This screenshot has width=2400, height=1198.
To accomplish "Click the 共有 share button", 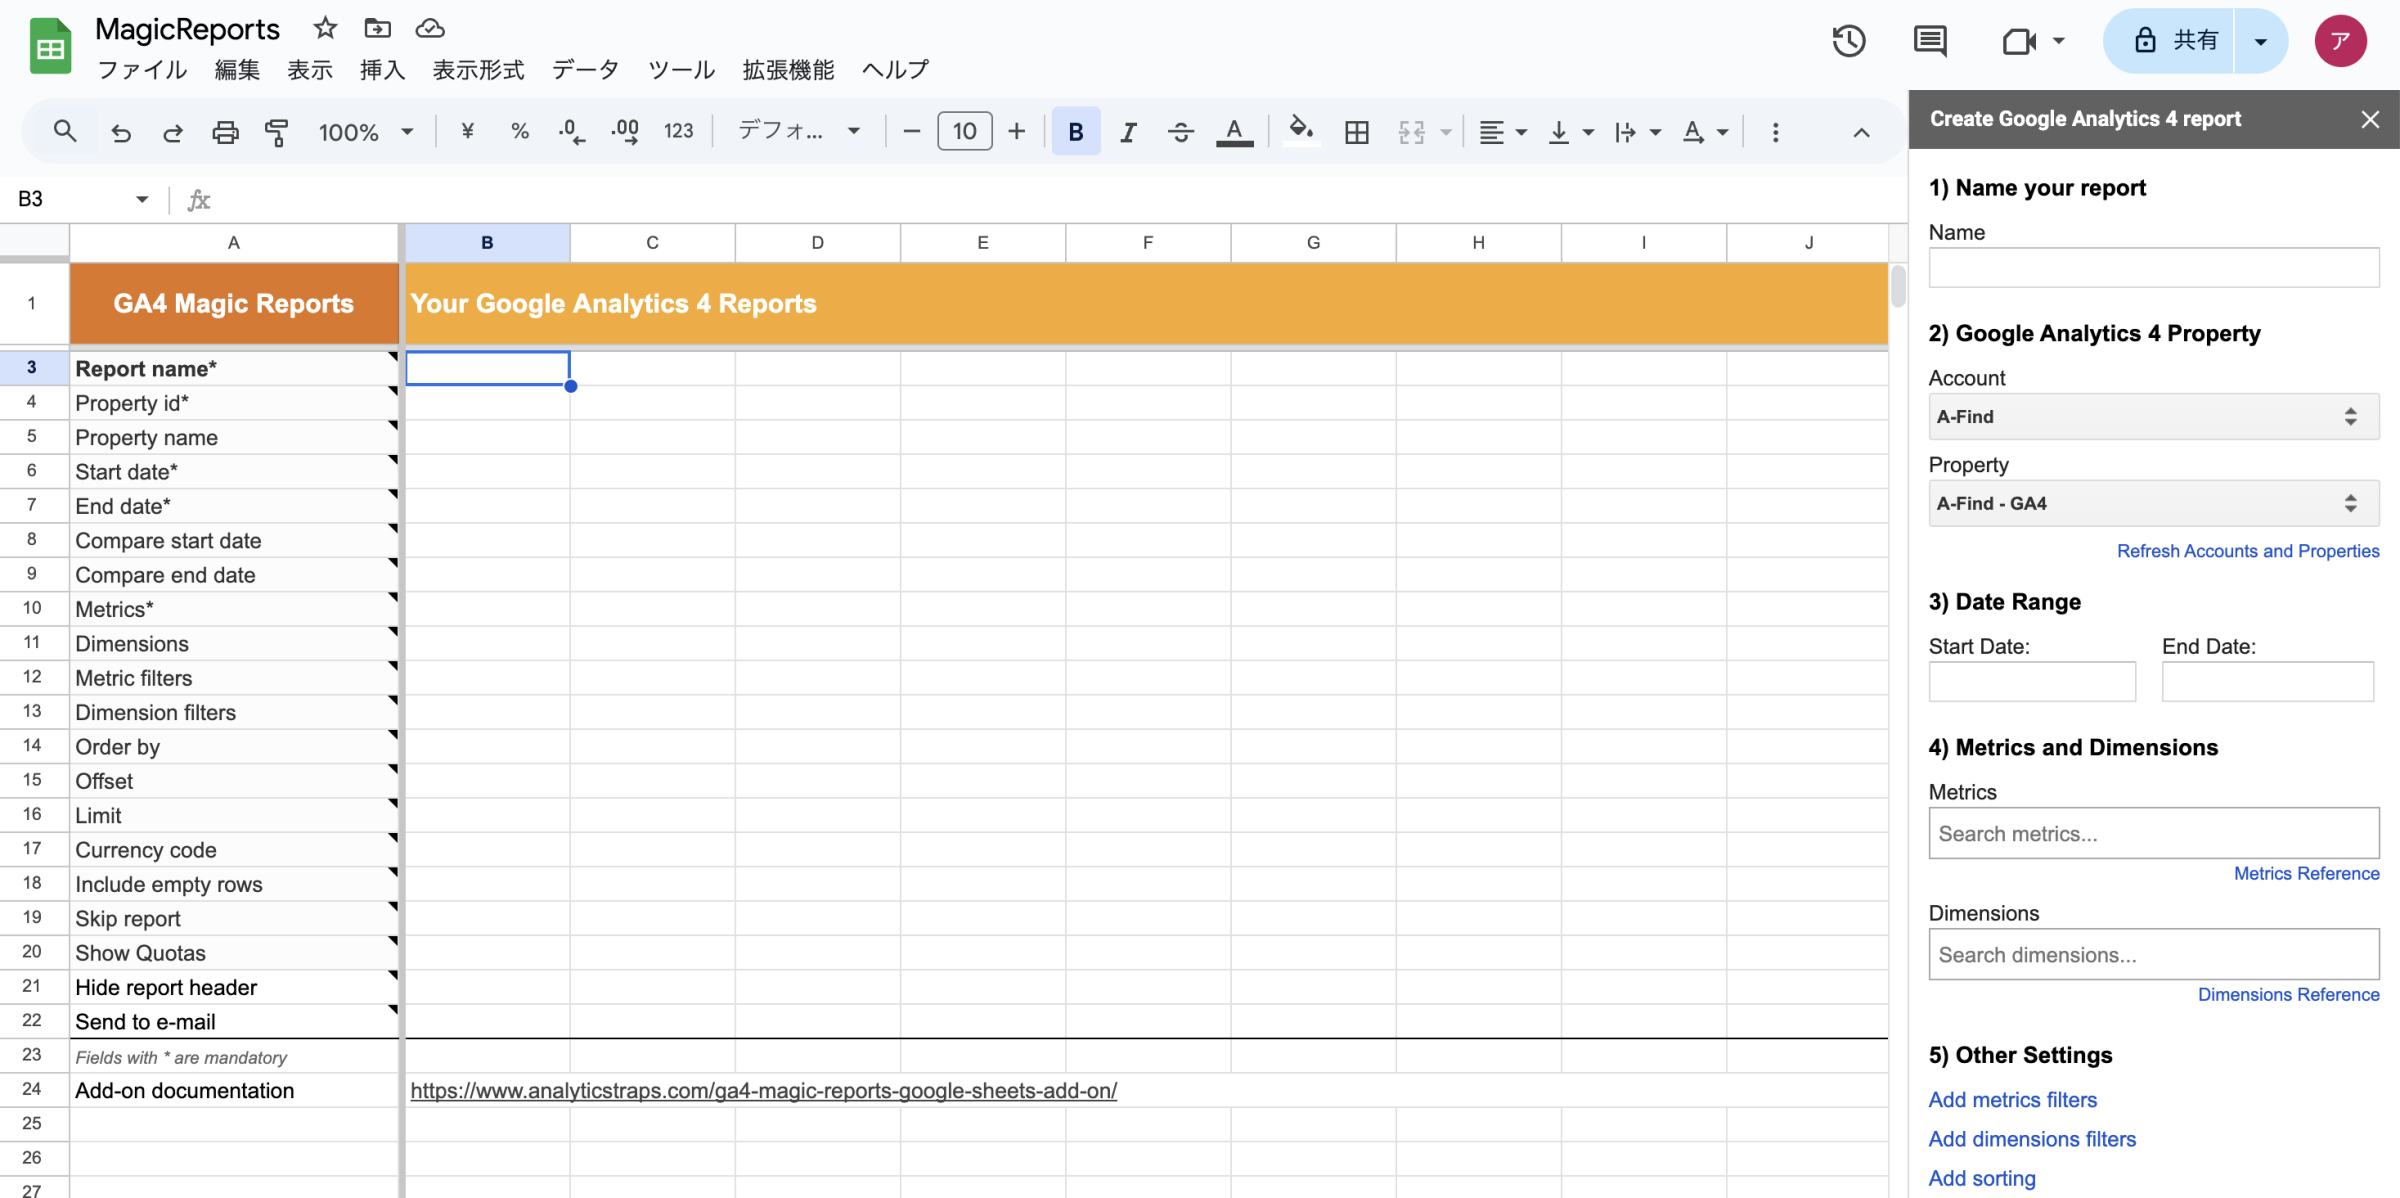I will click(x=2170, y=41).
